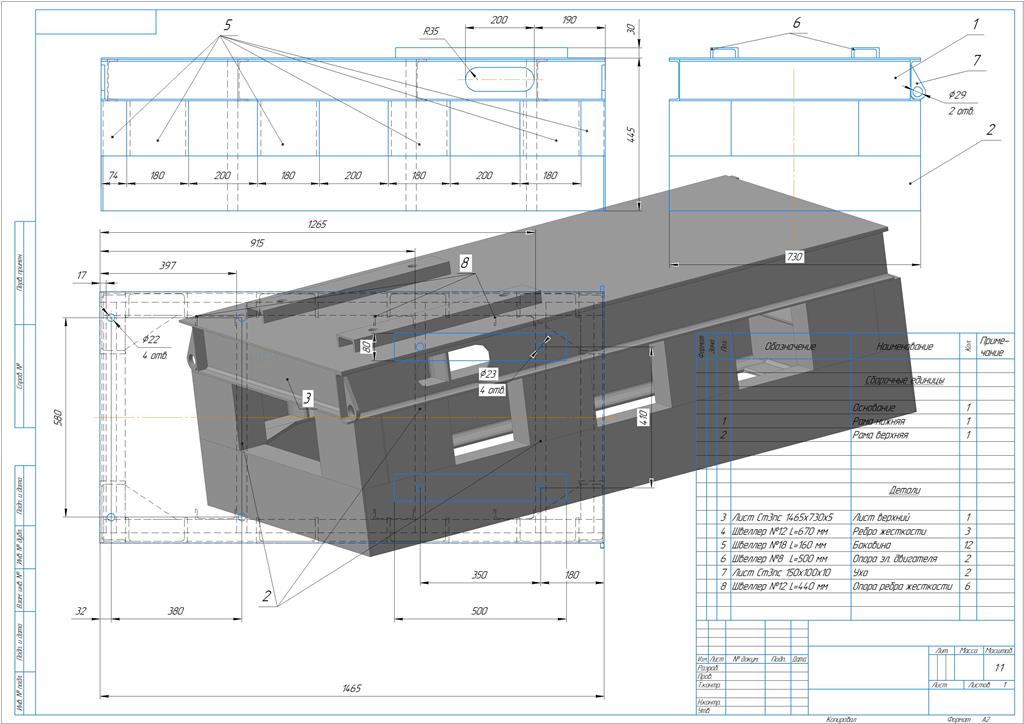Click 'Лист Ст3пс 150х100х10' cell
The image size is (1024, 724).
781,573
